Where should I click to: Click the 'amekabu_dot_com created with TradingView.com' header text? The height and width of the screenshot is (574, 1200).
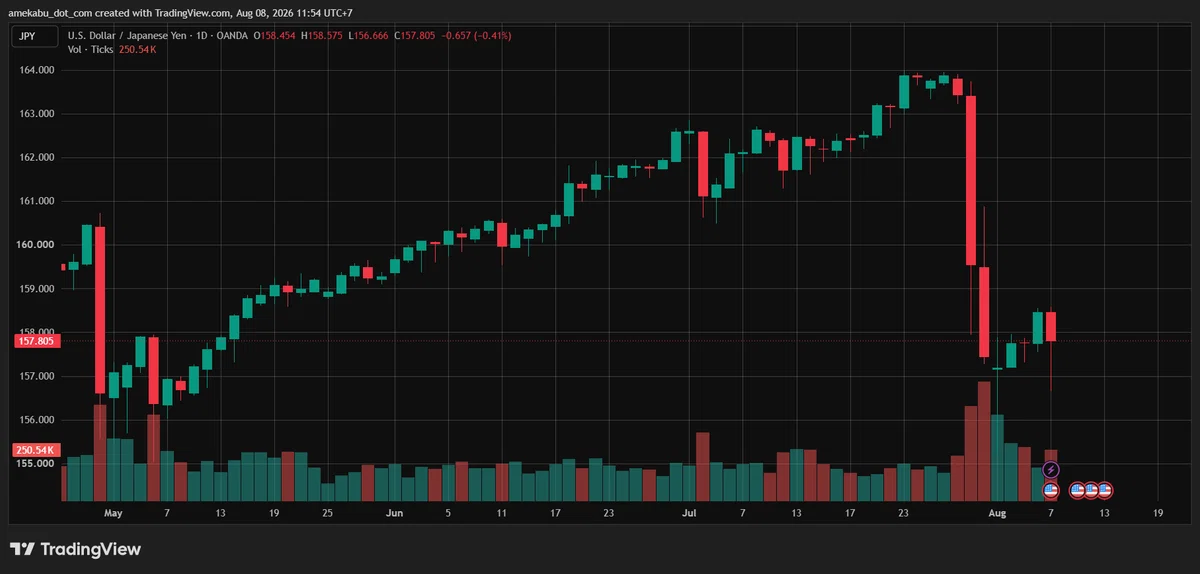(118, 11)
